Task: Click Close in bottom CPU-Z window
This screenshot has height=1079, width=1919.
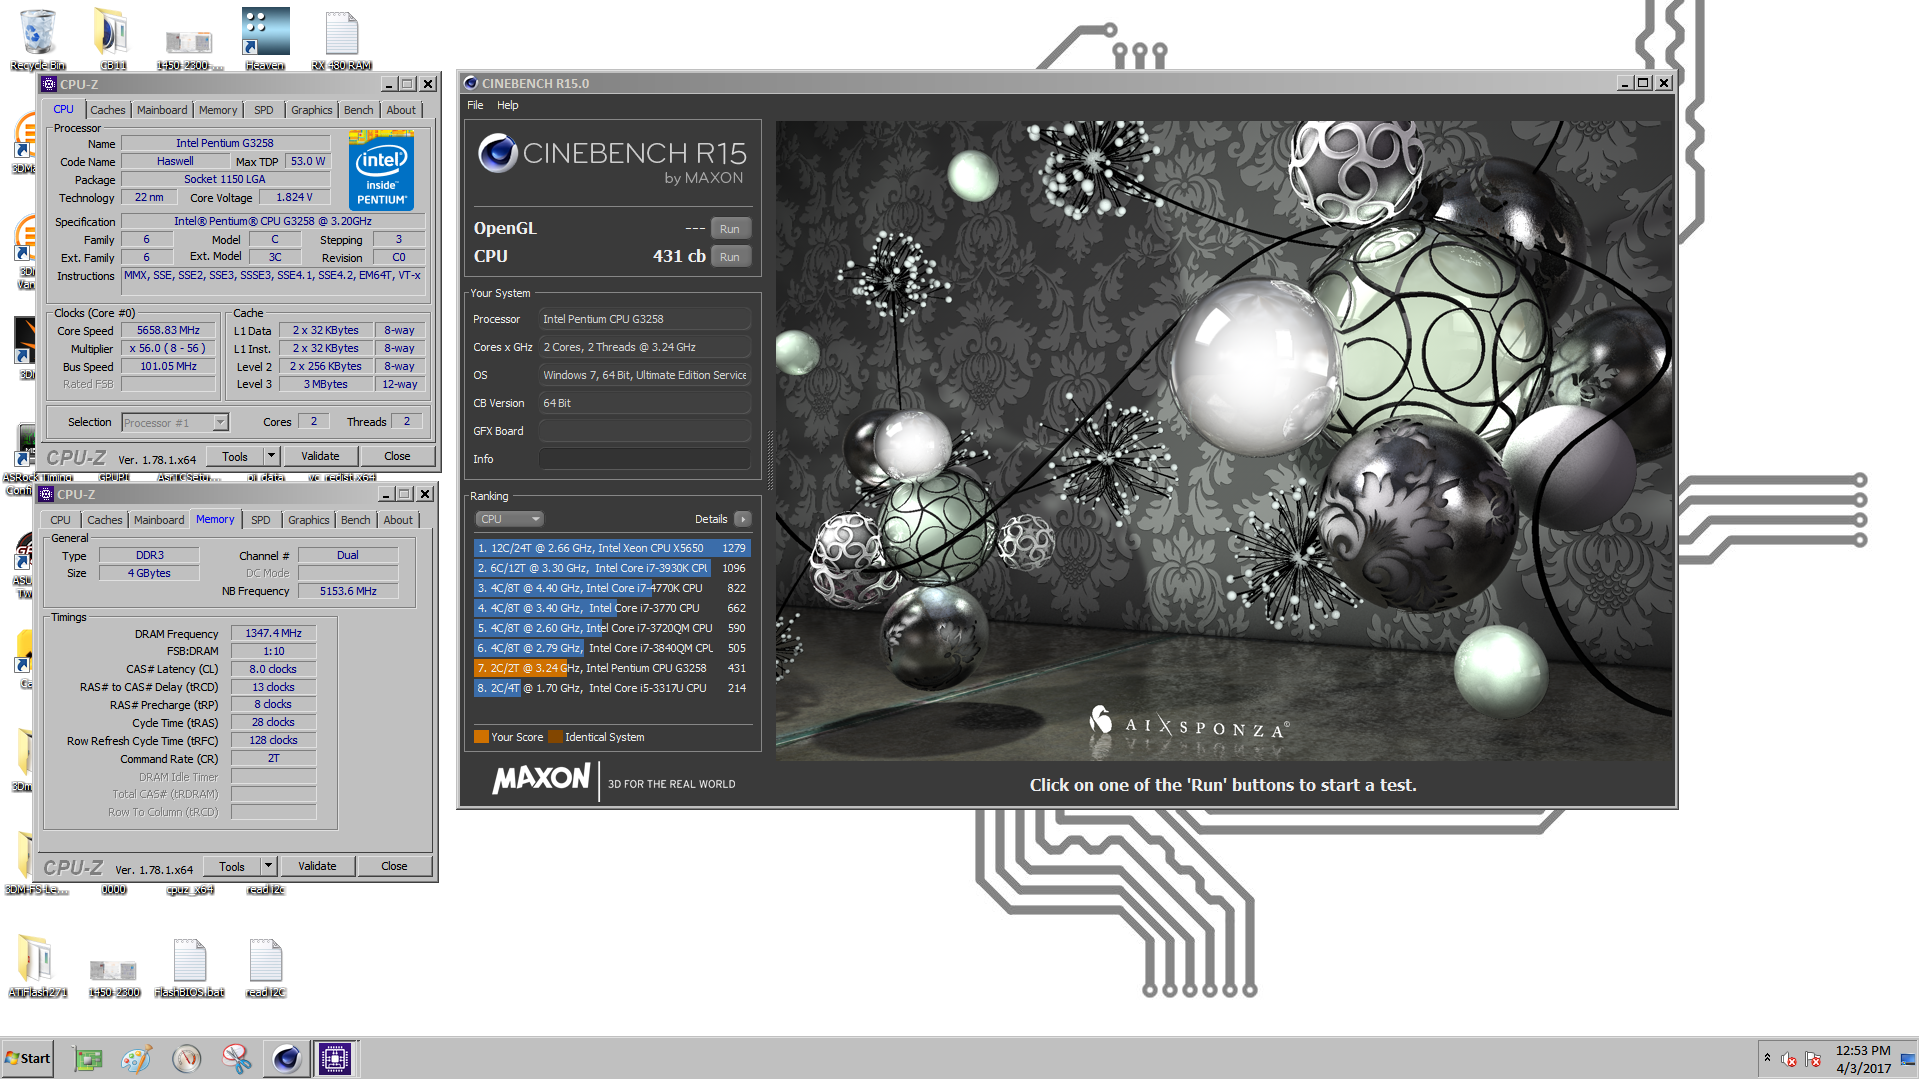Action: 394,866
